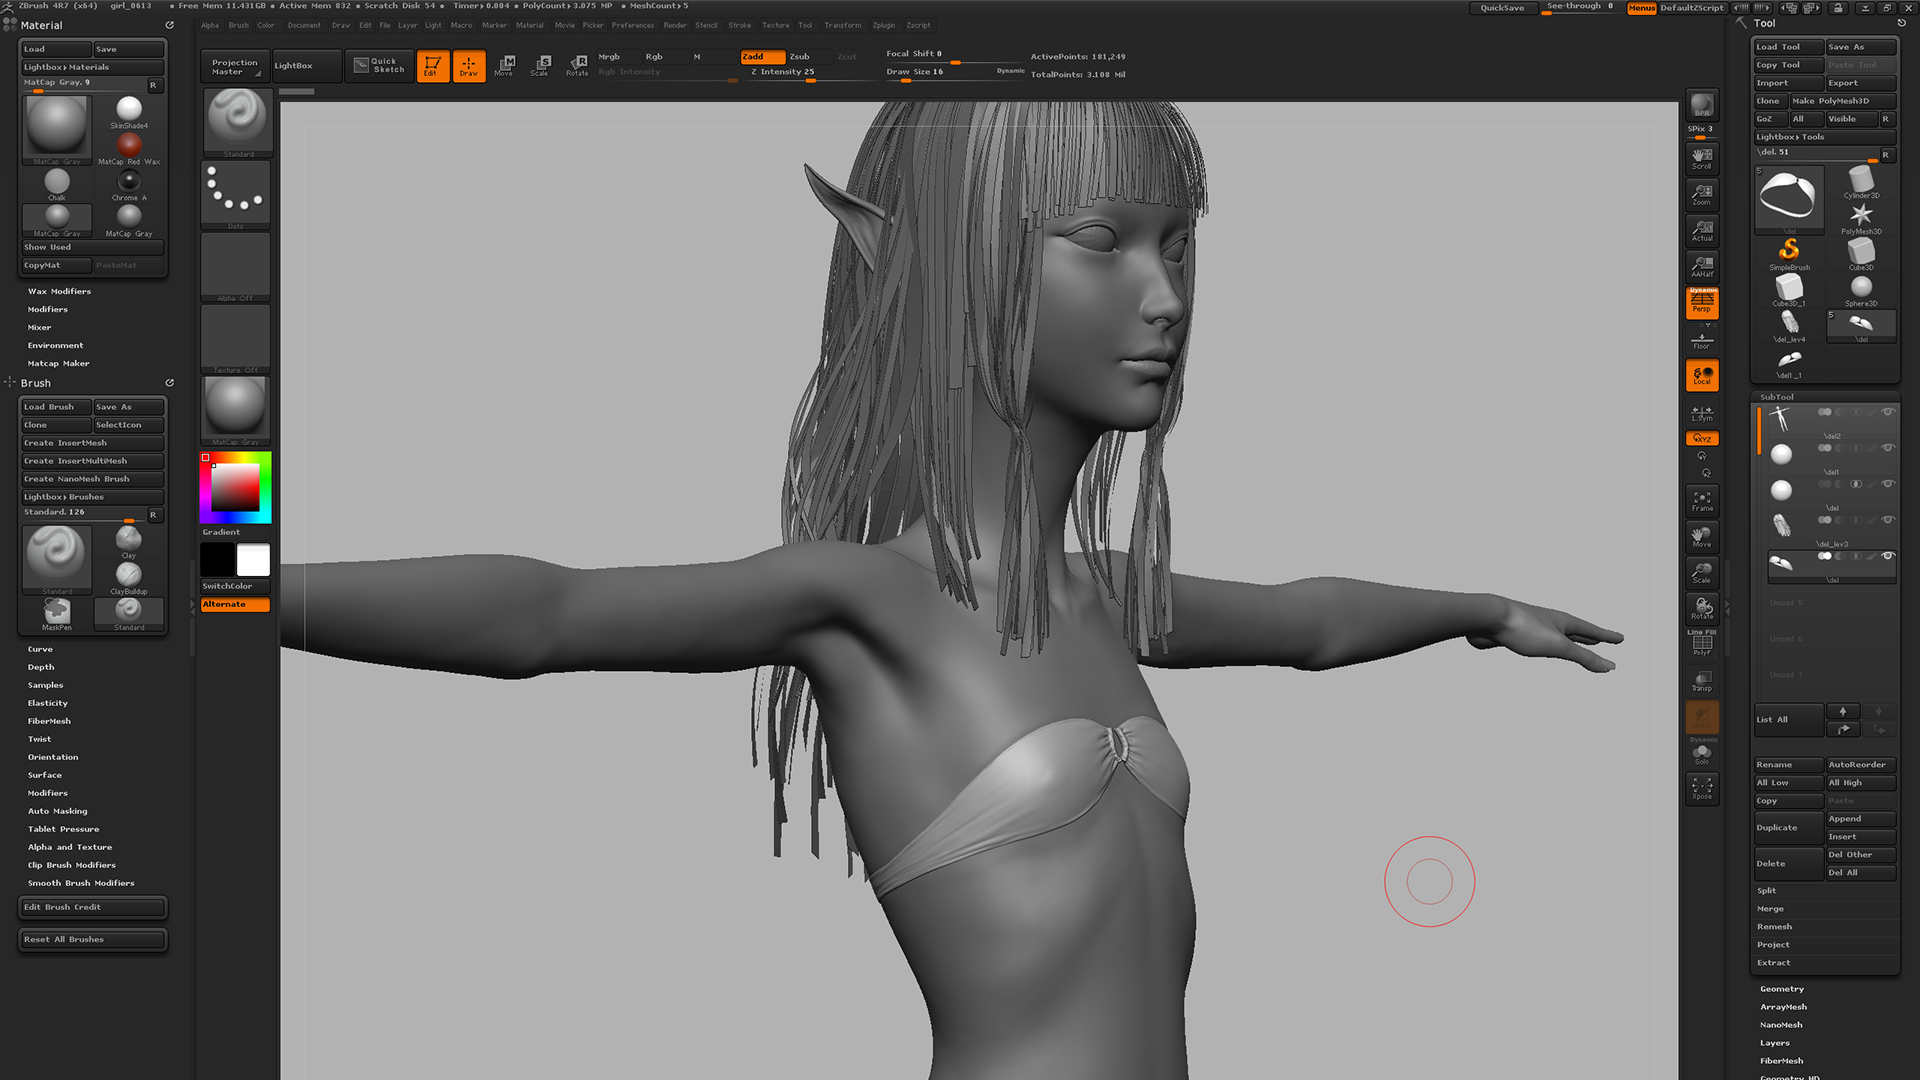Click the current stroke Dots thumbnail
The image size is (1920, 1080).
point(236,194)
